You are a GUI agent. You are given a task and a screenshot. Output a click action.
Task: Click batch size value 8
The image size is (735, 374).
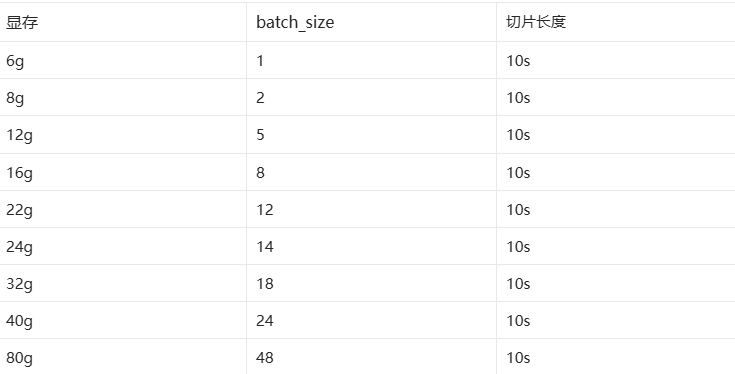[x=261, y=173]
